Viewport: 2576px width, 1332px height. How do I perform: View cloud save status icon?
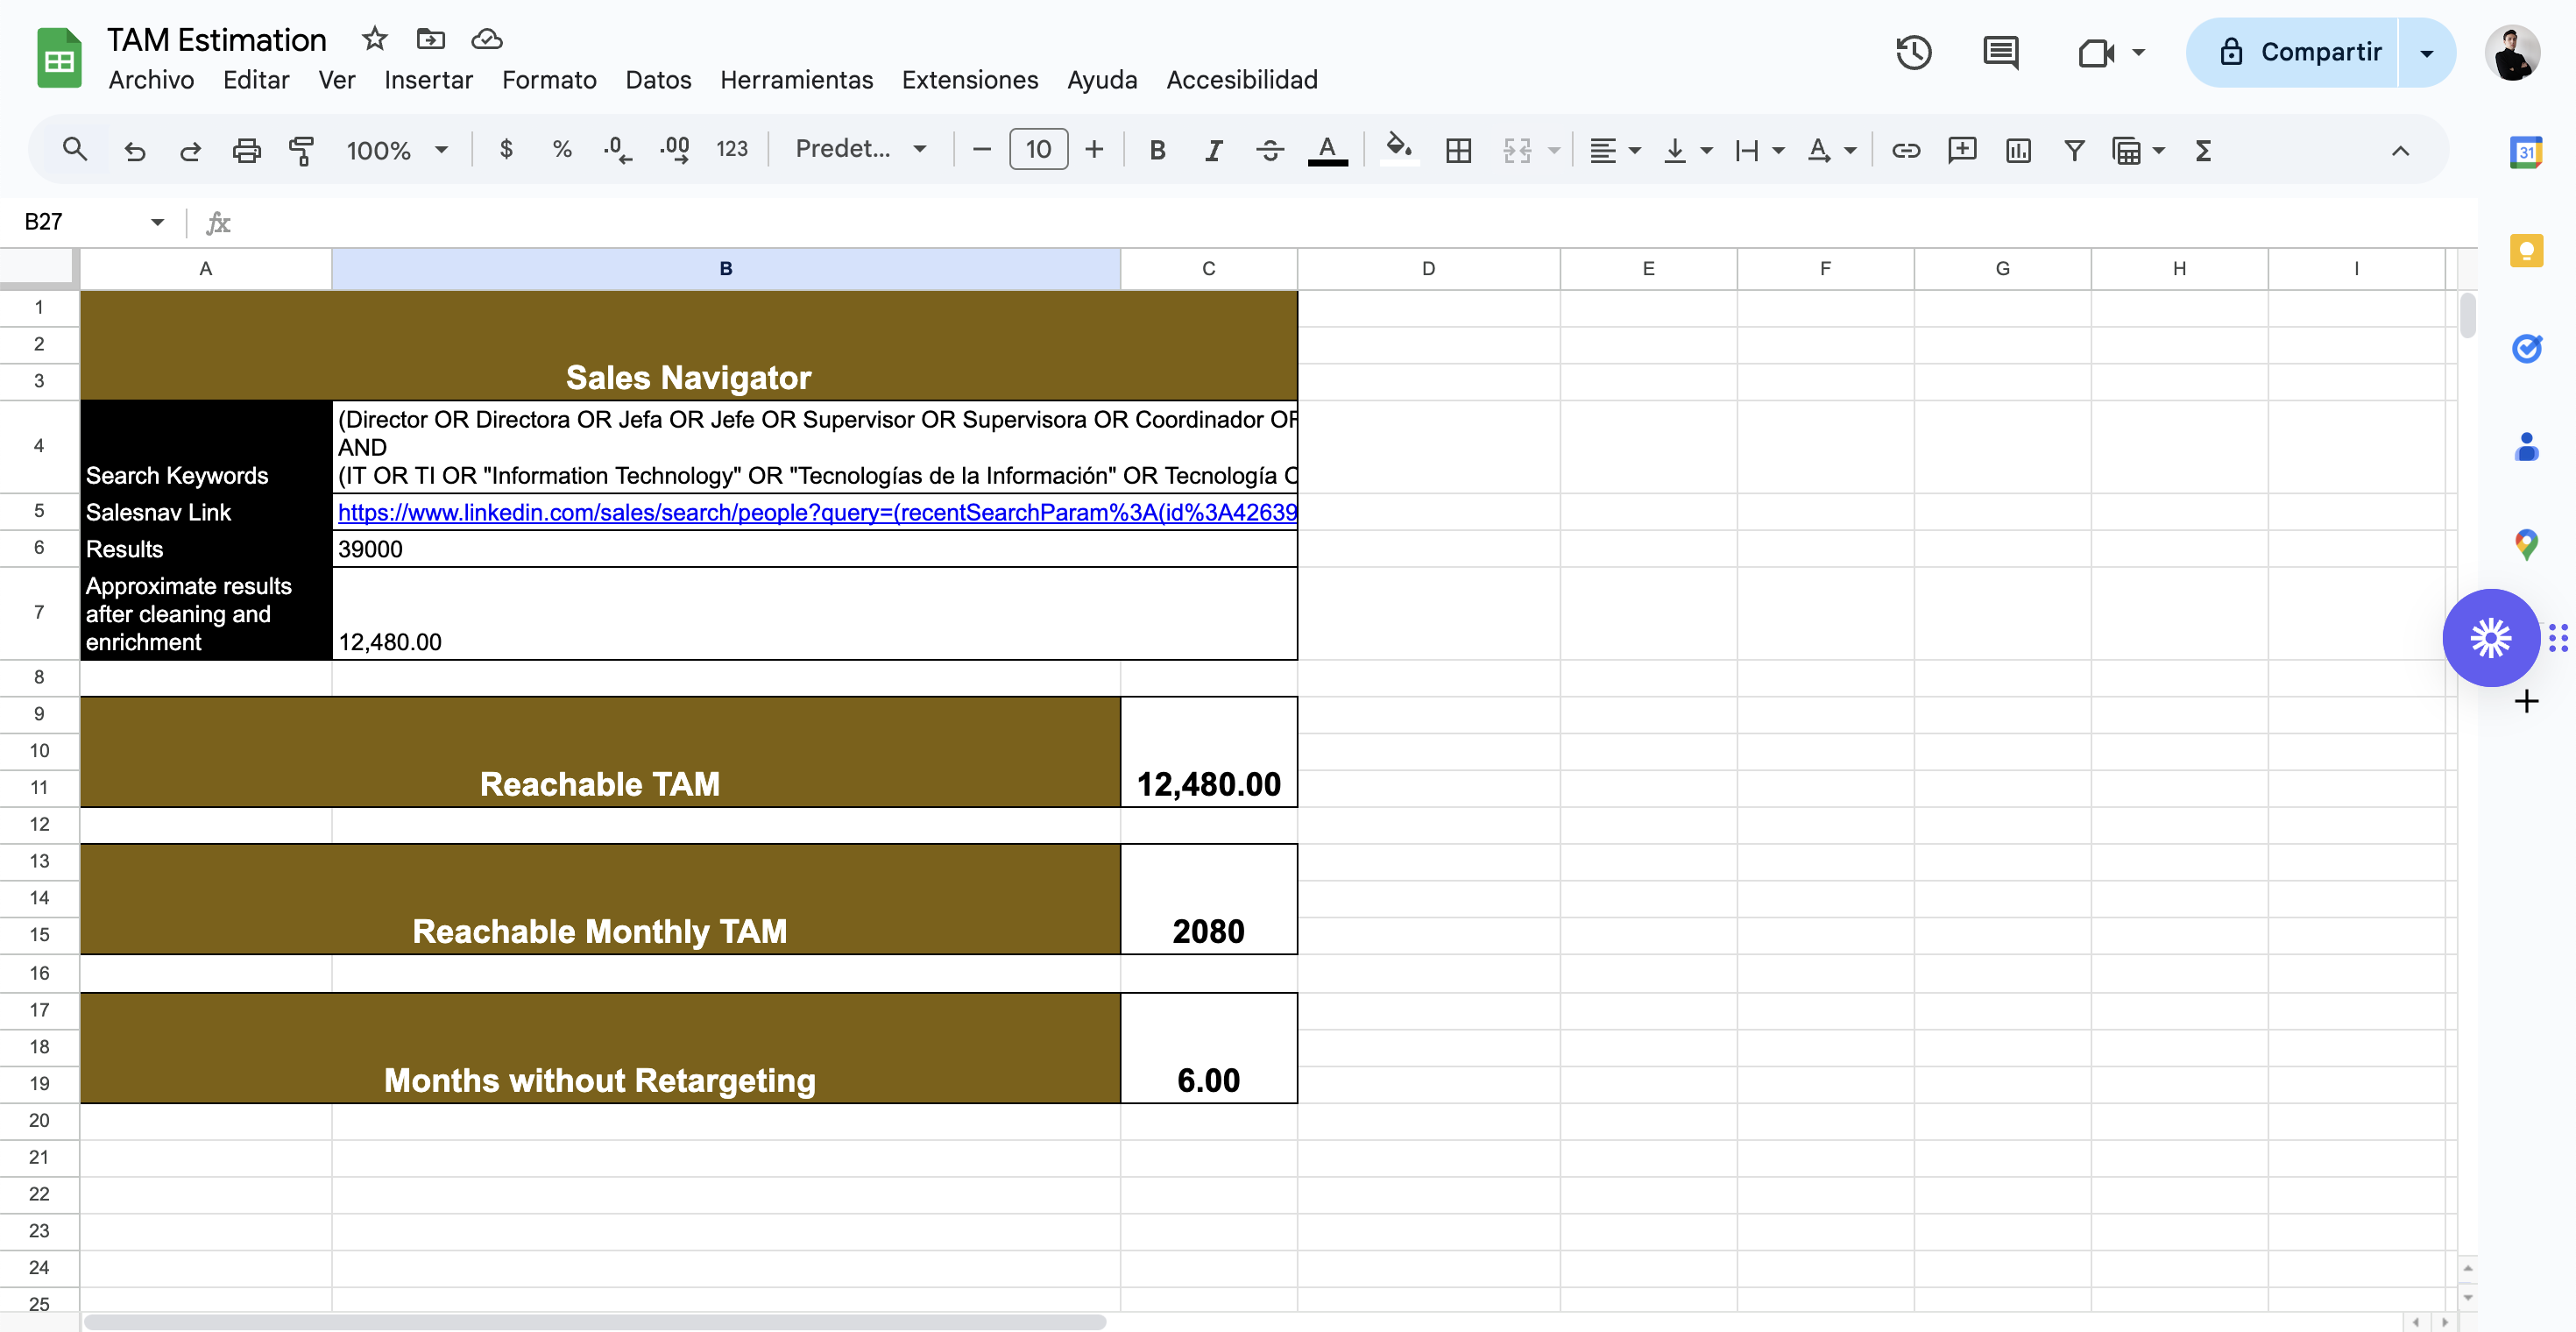point(486,39)
